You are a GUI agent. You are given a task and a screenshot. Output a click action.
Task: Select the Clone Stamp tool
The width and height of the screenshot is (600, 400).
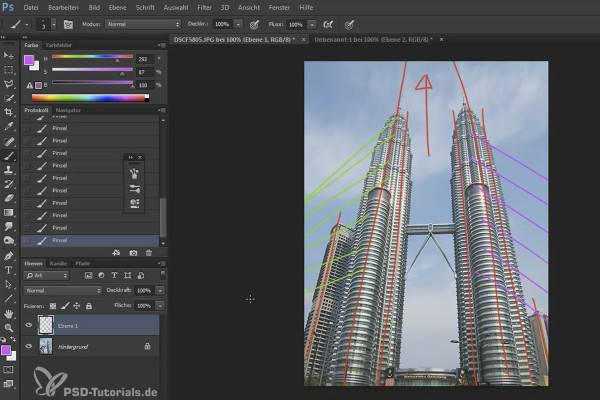coord(8,170)
